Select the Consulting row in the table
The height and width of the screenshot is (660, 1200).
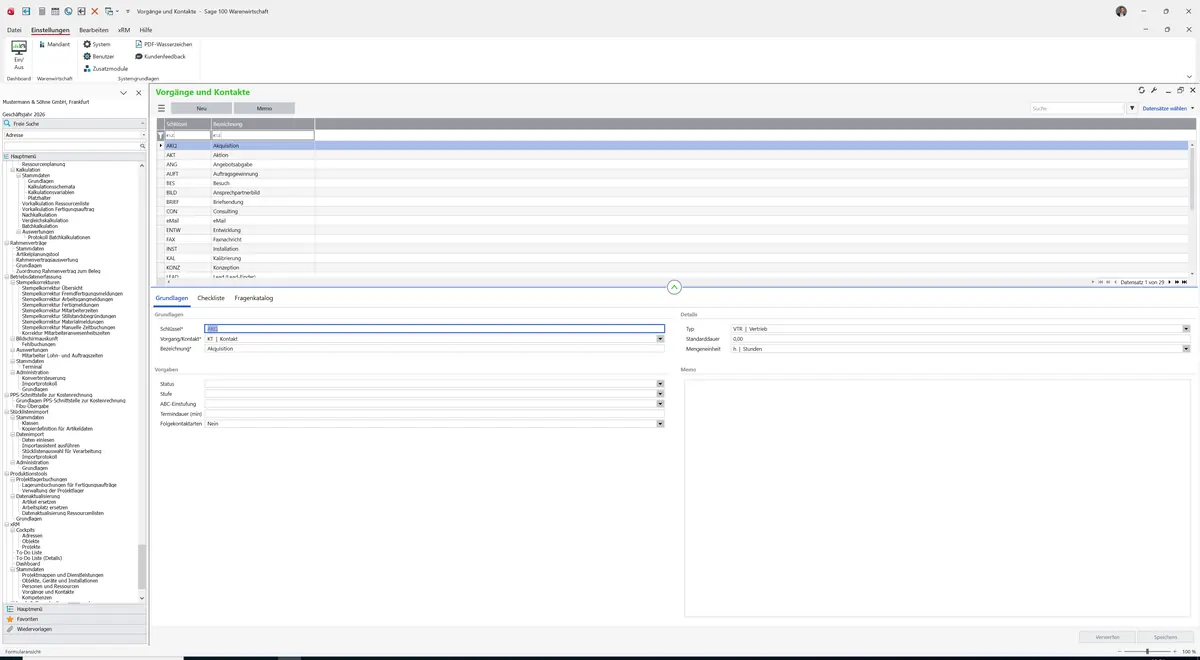(x=677, y=212)
